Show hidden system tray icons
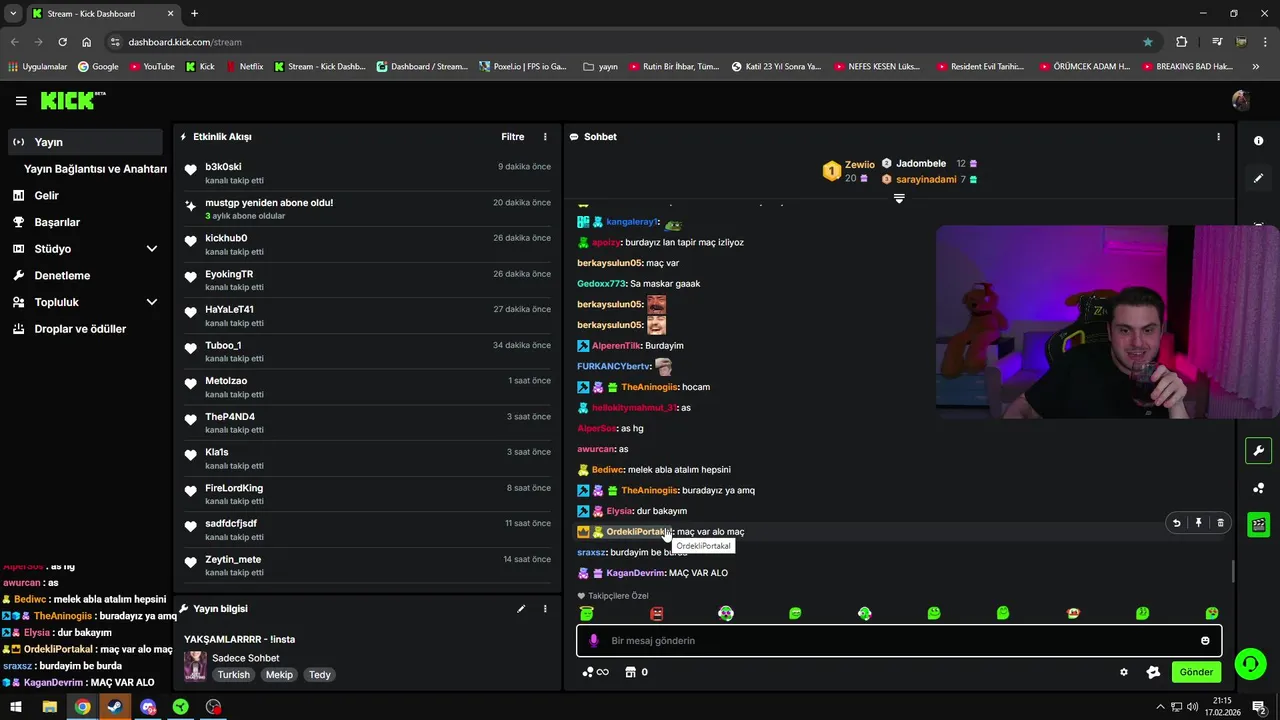Screen dimensions: 1280x720 click(x=1160, y=707)
